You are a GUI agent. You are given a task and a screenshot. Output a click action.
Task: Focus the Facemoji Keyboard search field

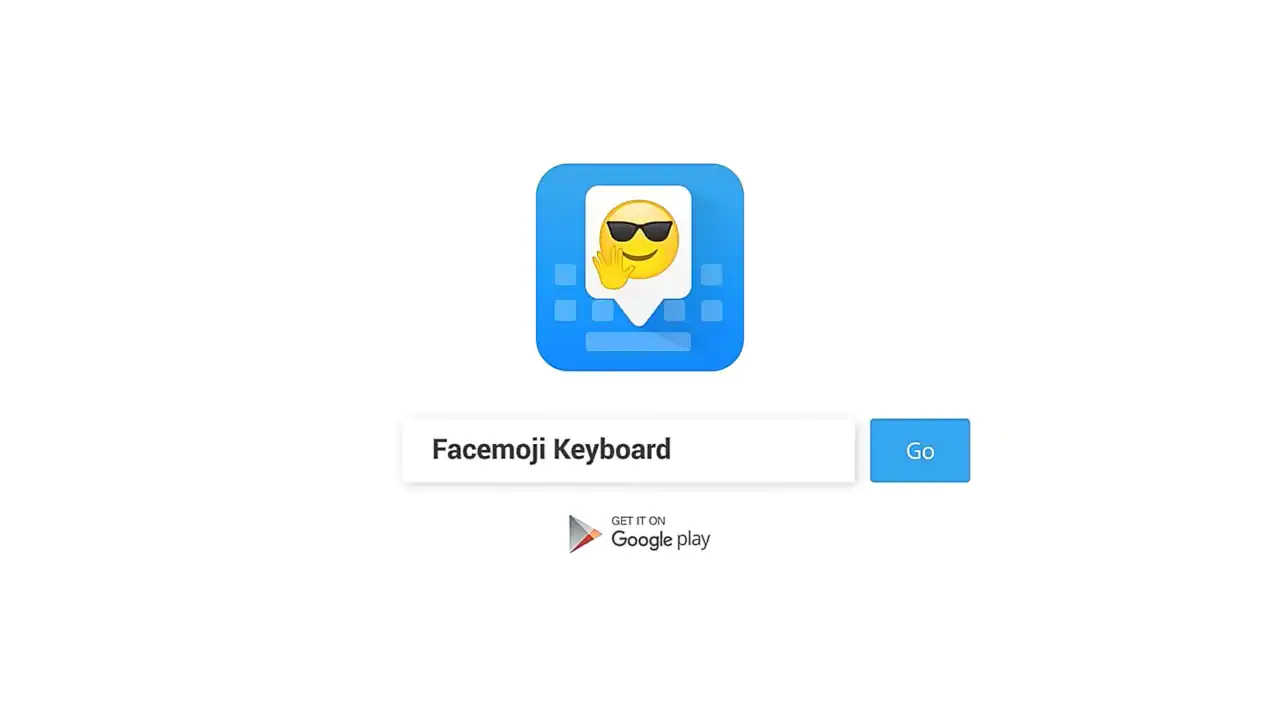(628, 450)
